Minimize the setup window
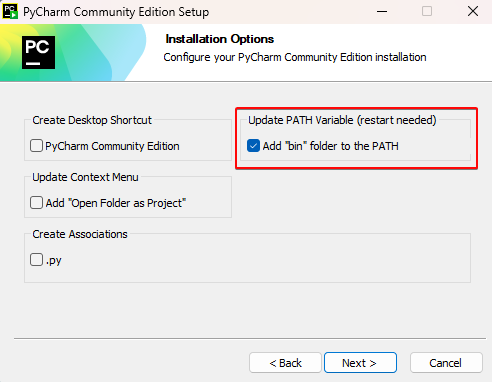This screenshot has height=382, width=492. [x=382, y=12]
